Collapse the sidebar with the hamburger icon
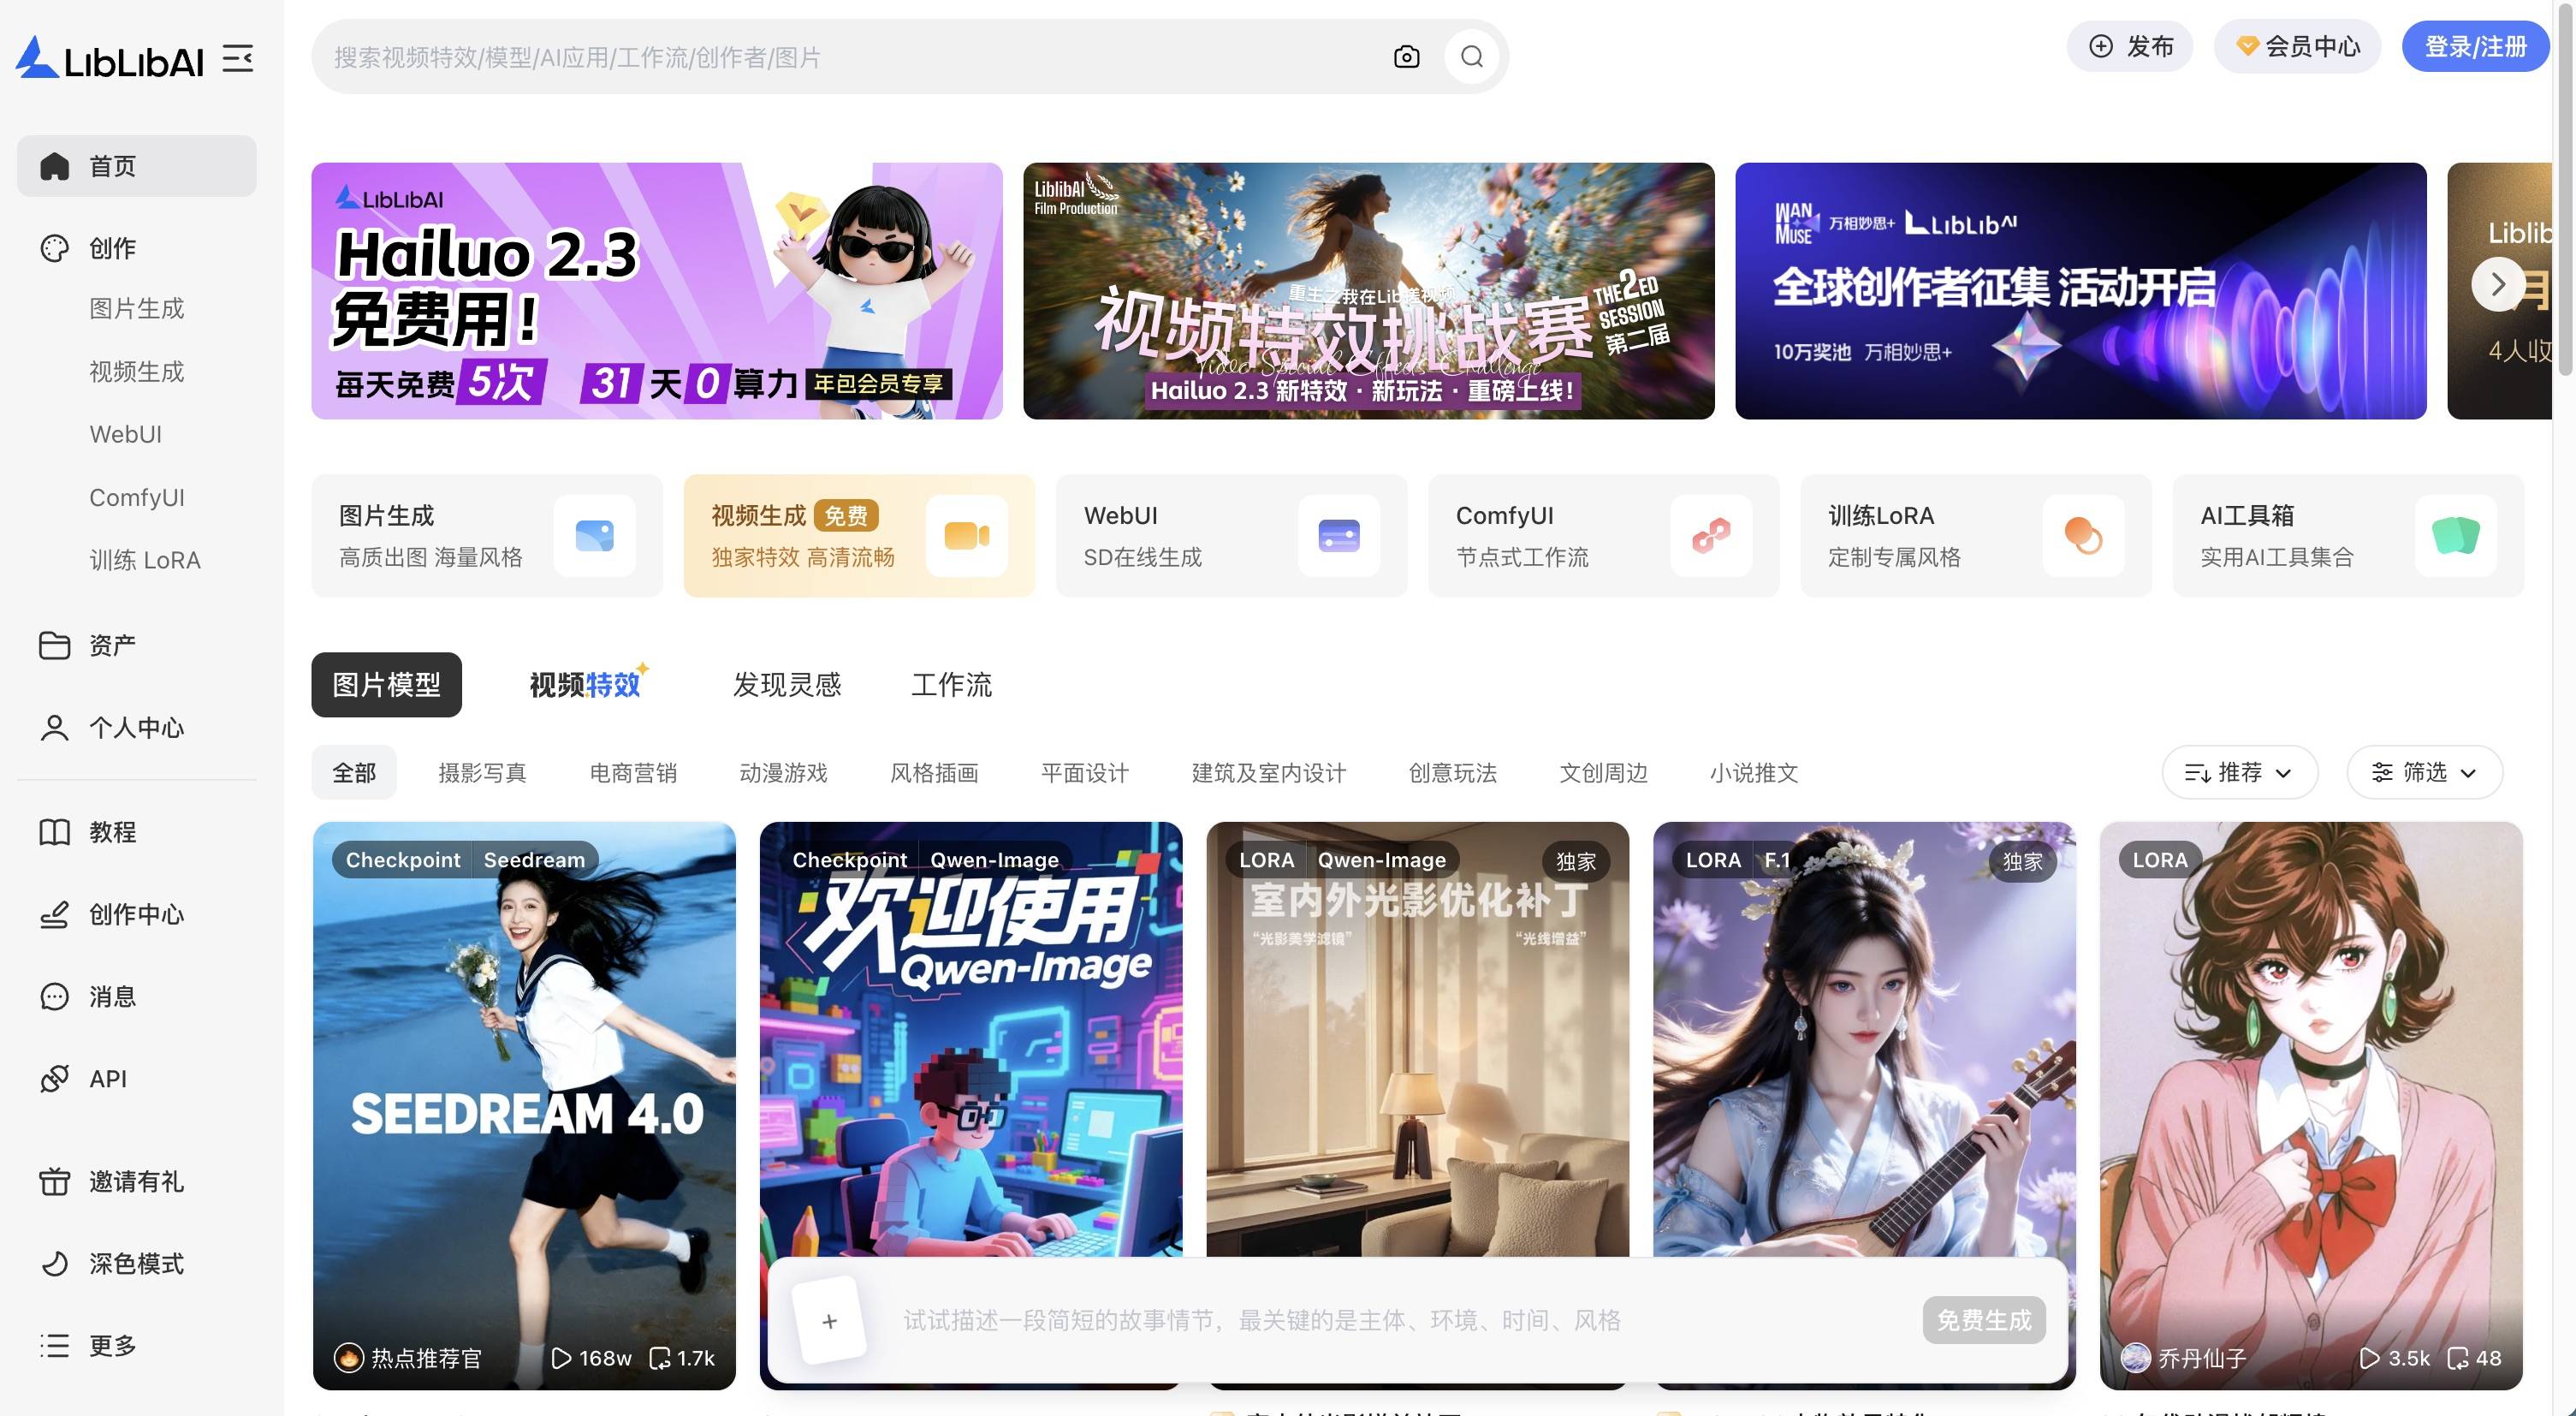2576x1416 pixels. (238, 60)
